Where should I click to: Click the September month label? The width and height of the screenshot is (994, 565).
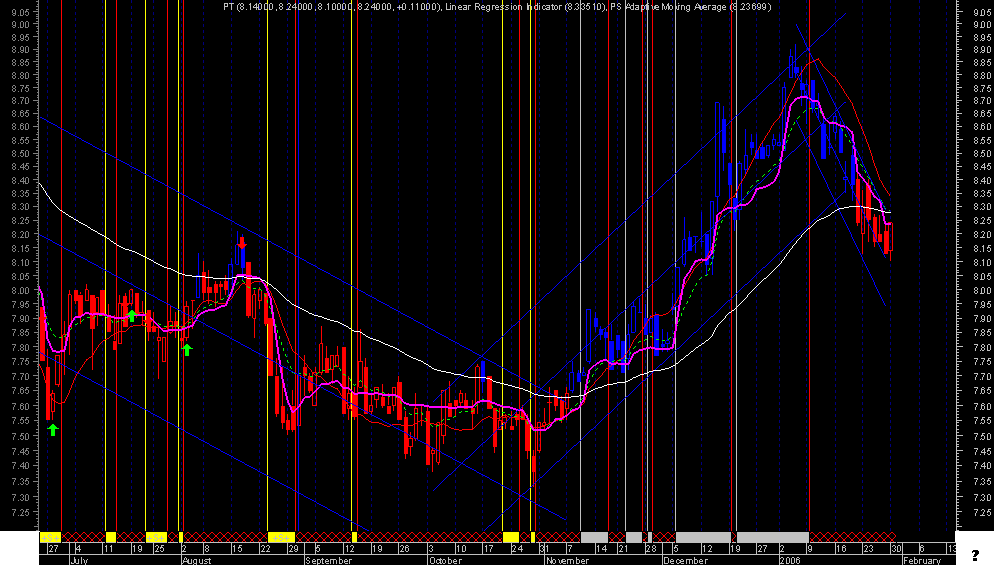pos(328,561)
